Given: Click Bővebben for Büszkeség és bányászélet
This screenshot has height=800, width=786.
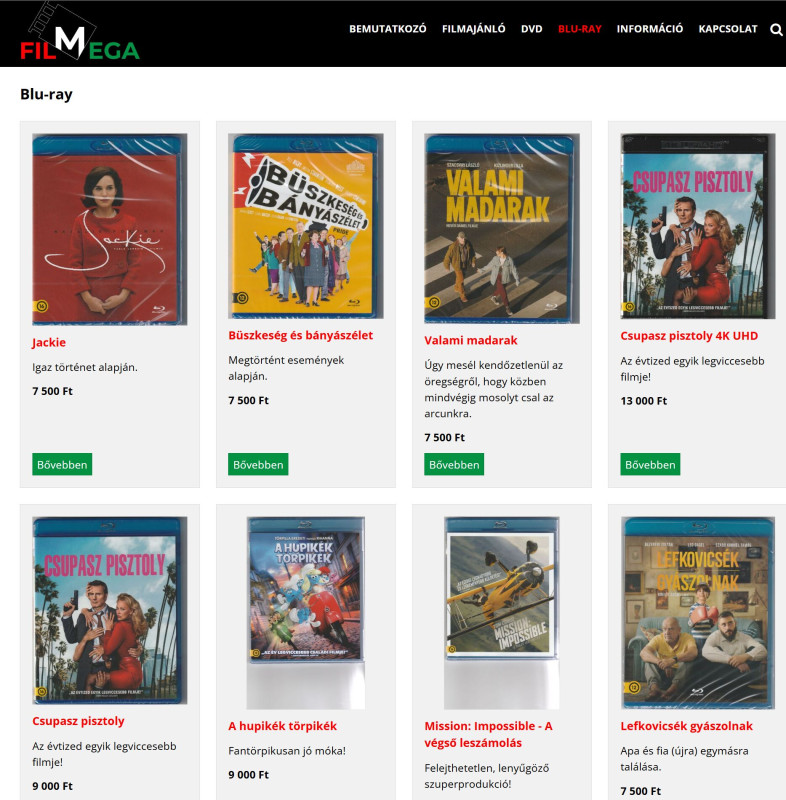Looking at the screenshot, I should pos(258,464).
